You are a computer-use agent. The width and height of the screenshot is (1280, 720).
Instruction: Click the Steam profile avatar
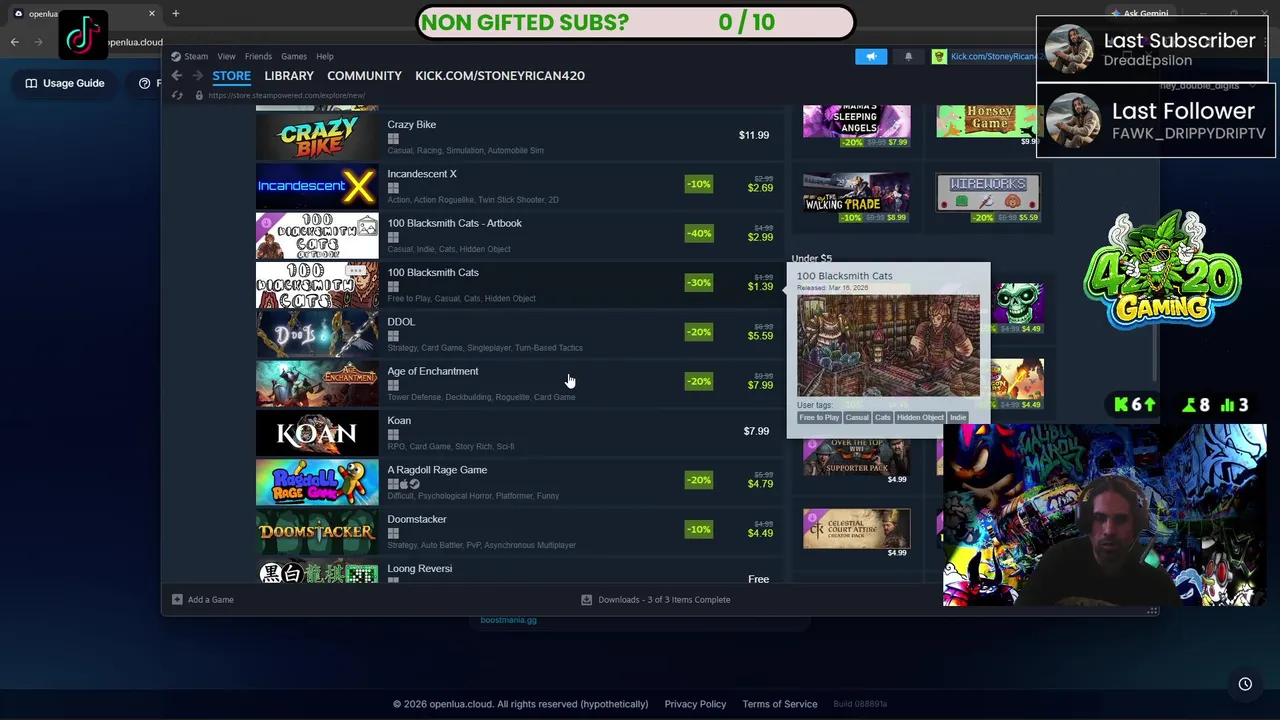tap(939, 57)
